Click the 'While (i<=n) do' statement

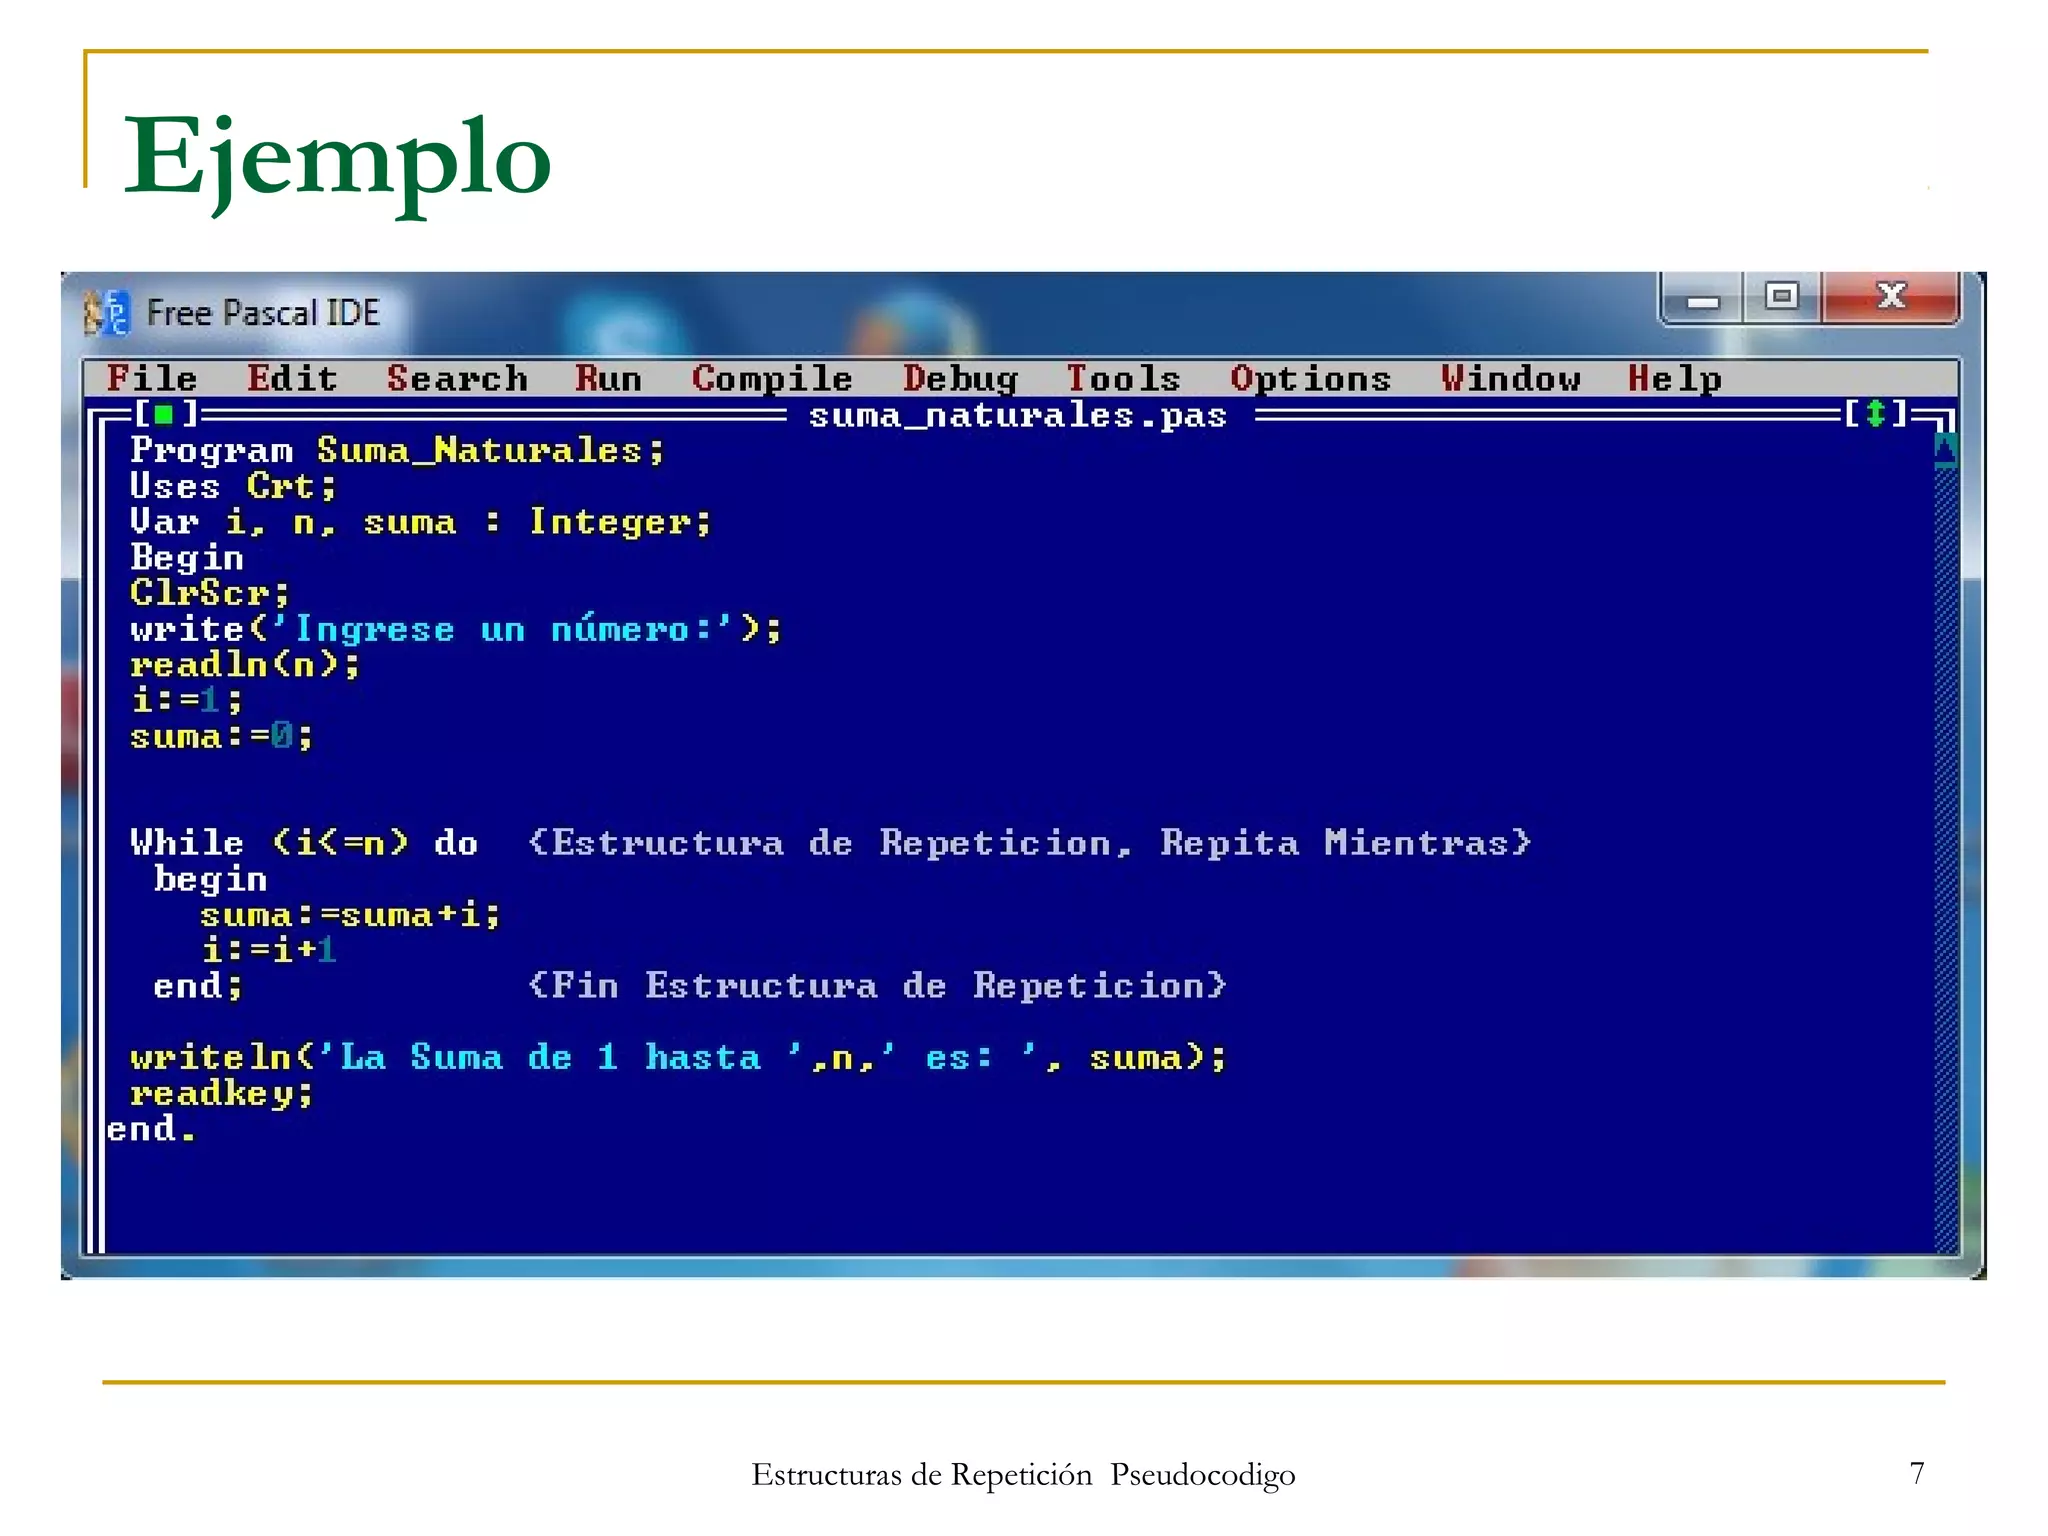tap(304, 843)
